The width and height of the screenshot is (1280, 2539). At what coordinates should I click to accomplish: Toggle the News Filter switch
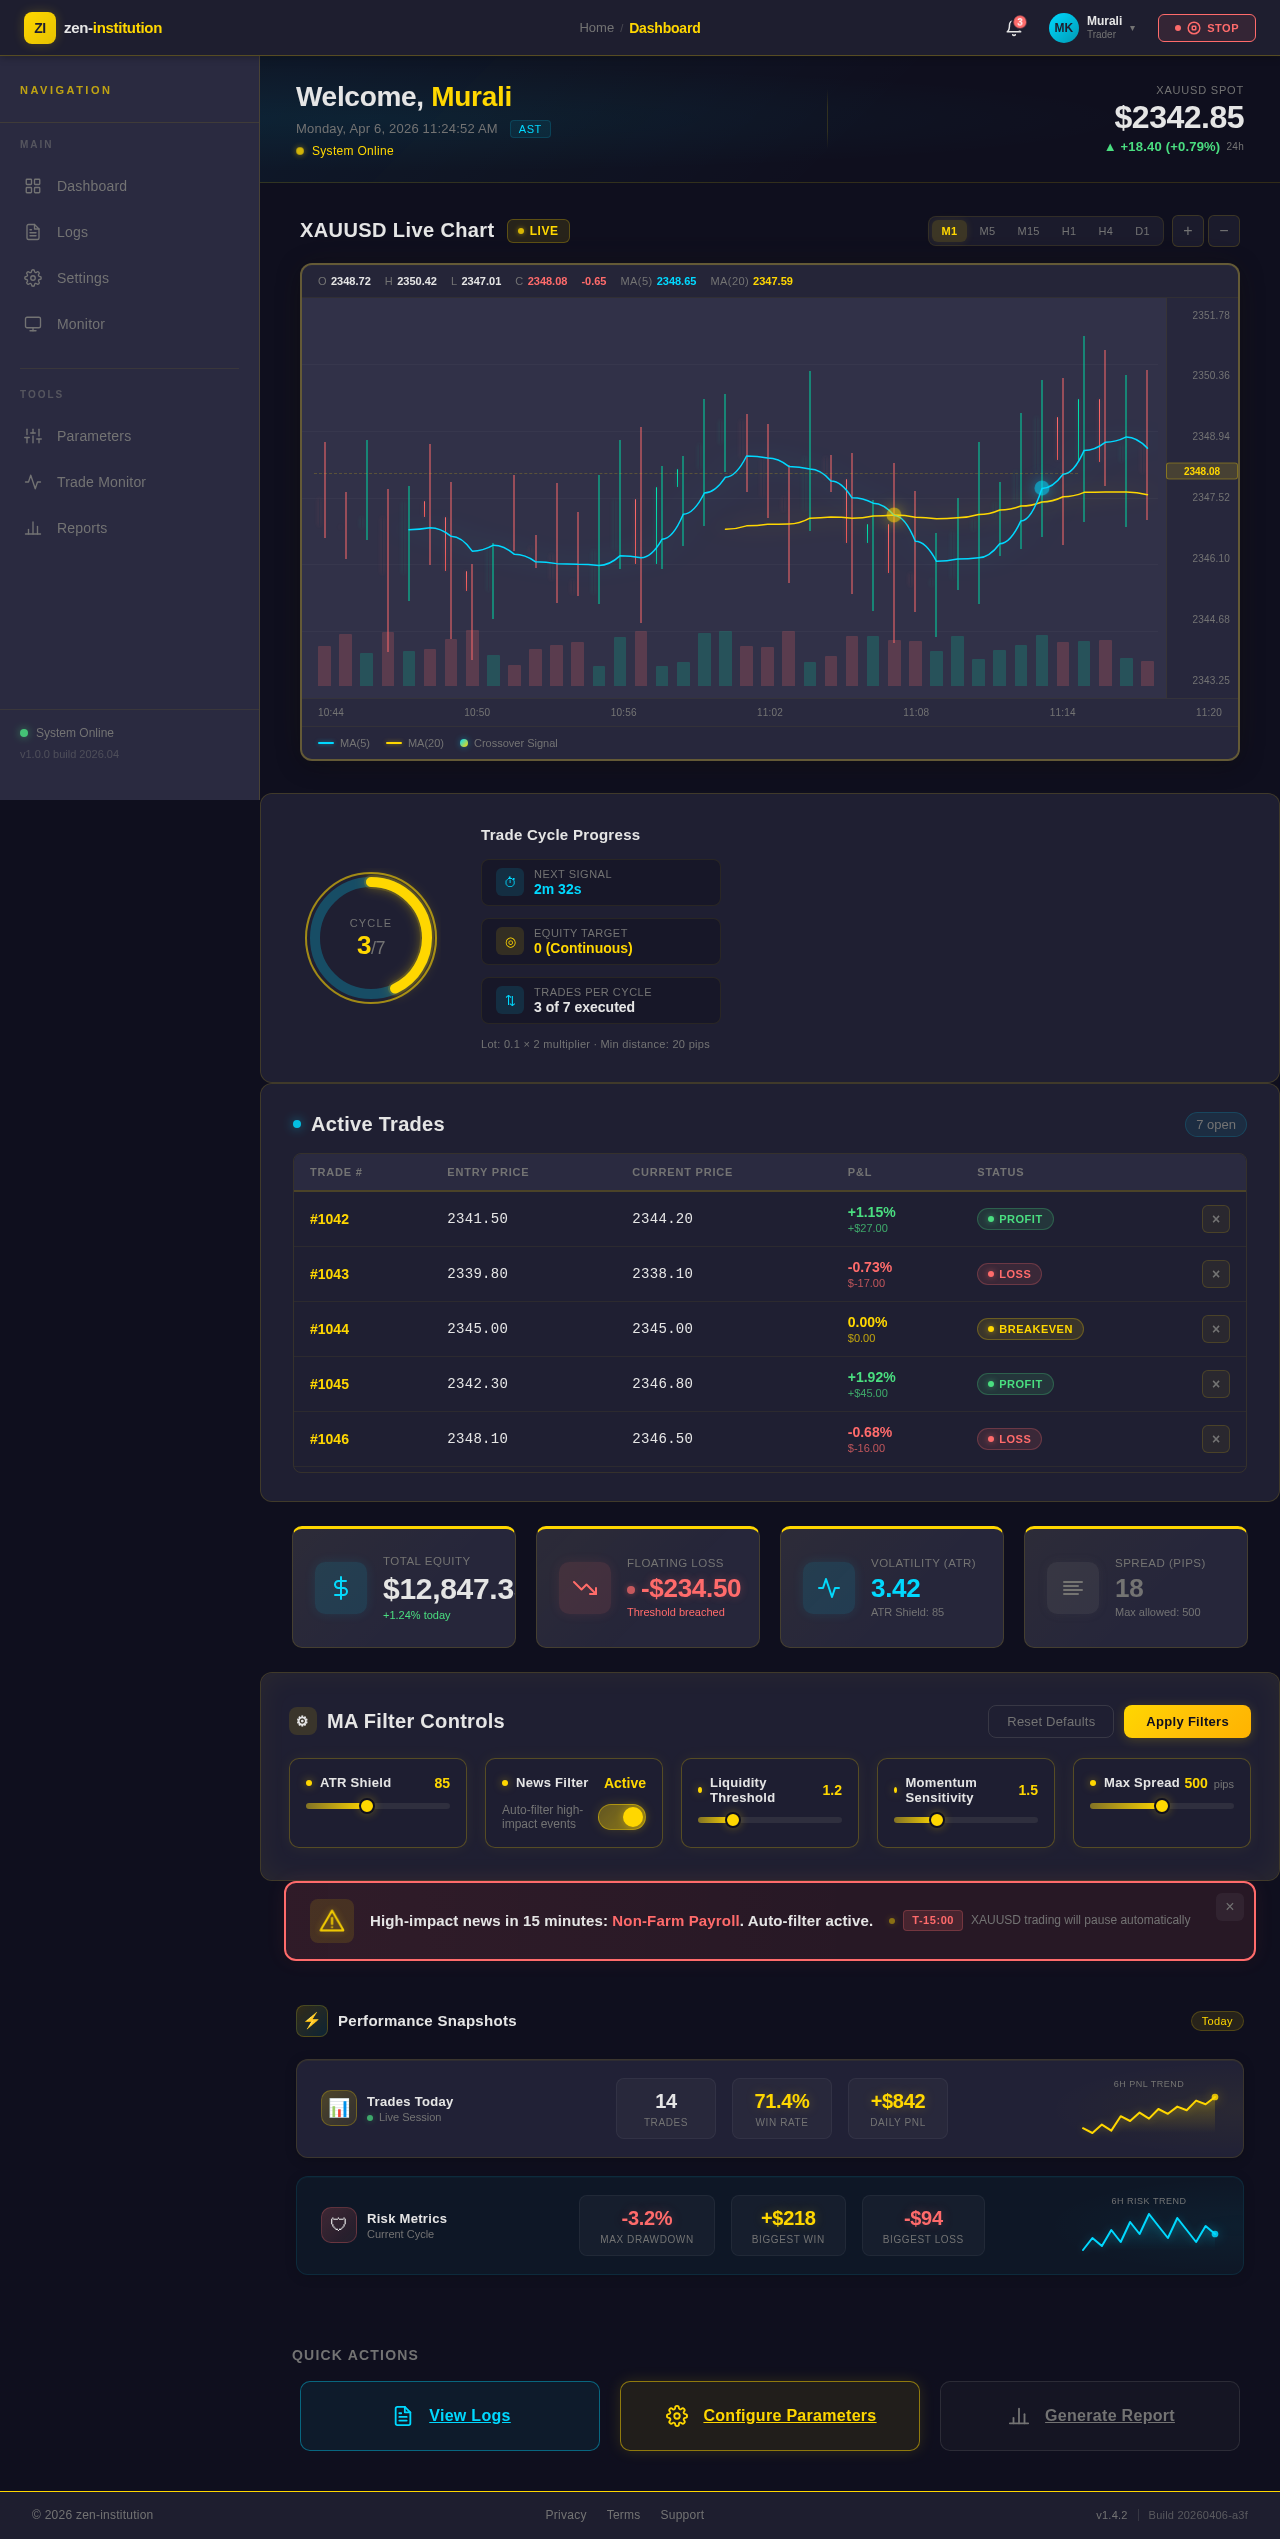click(622, 1817)
